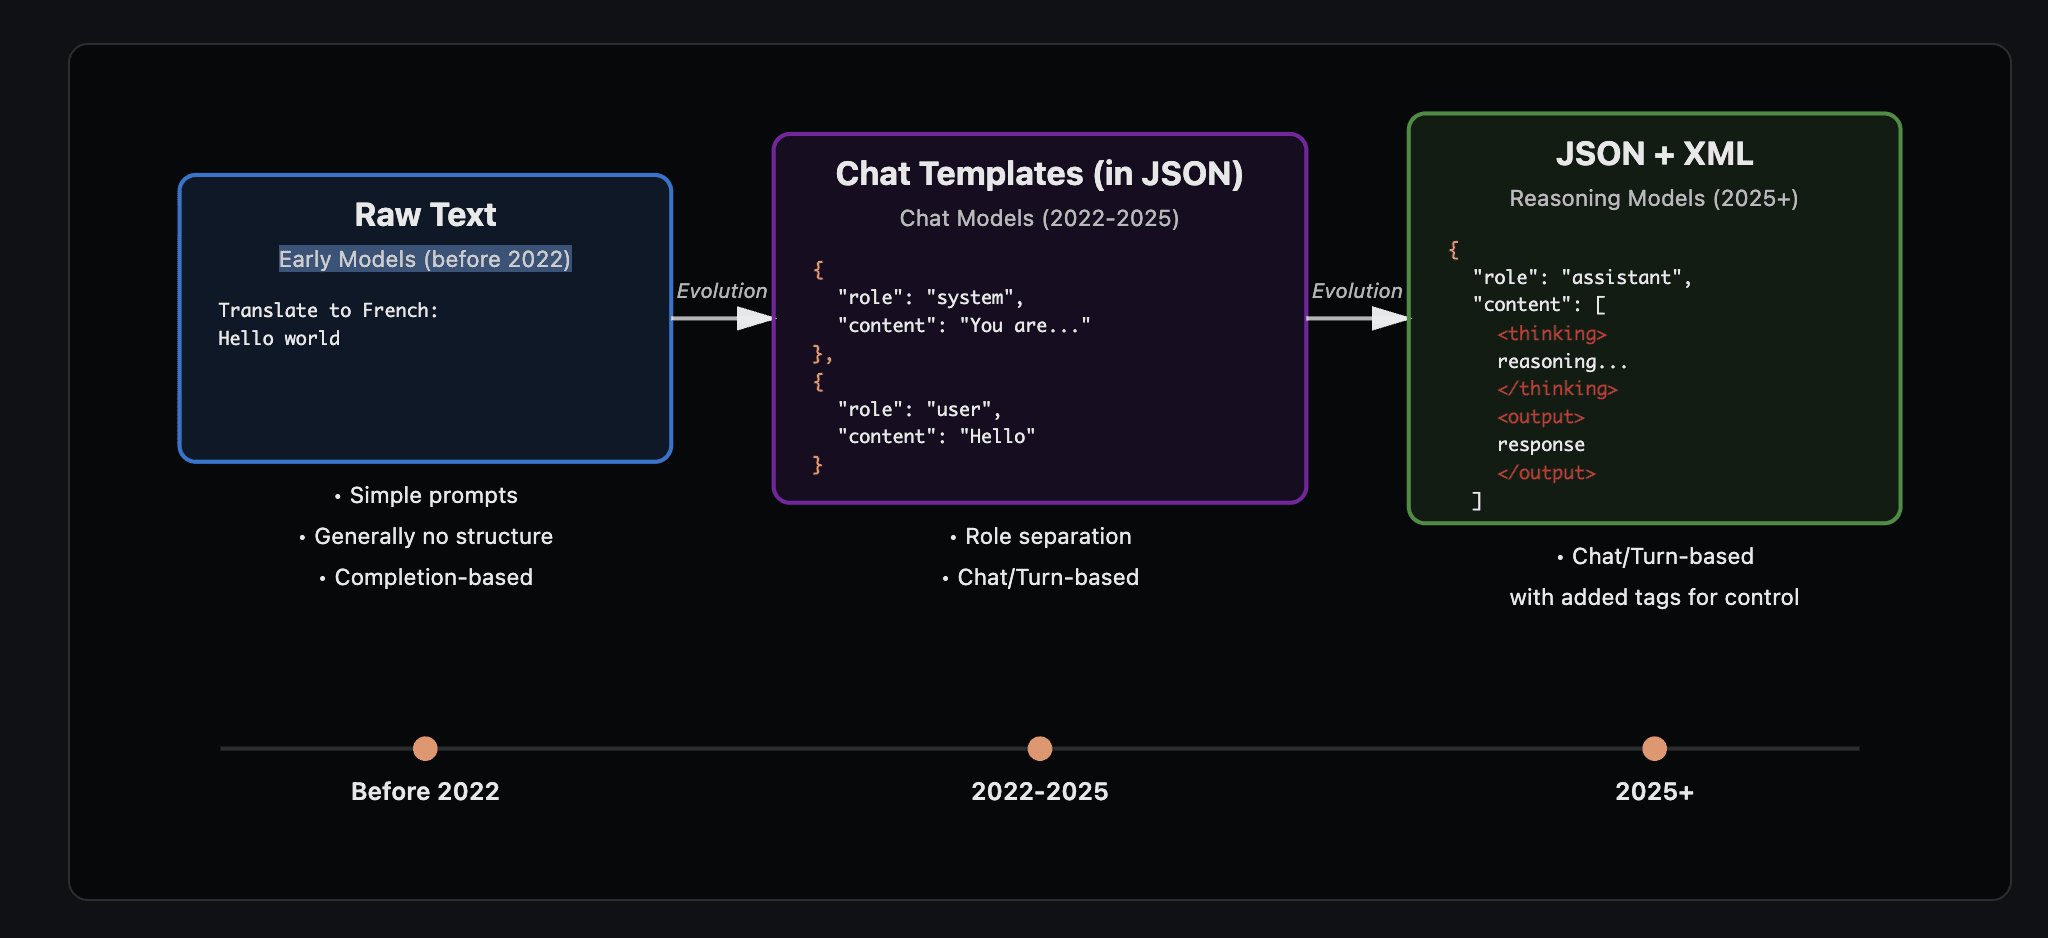
Task: Click the arrowhead pointing into Chat Templates box
Action: (754, 318)
